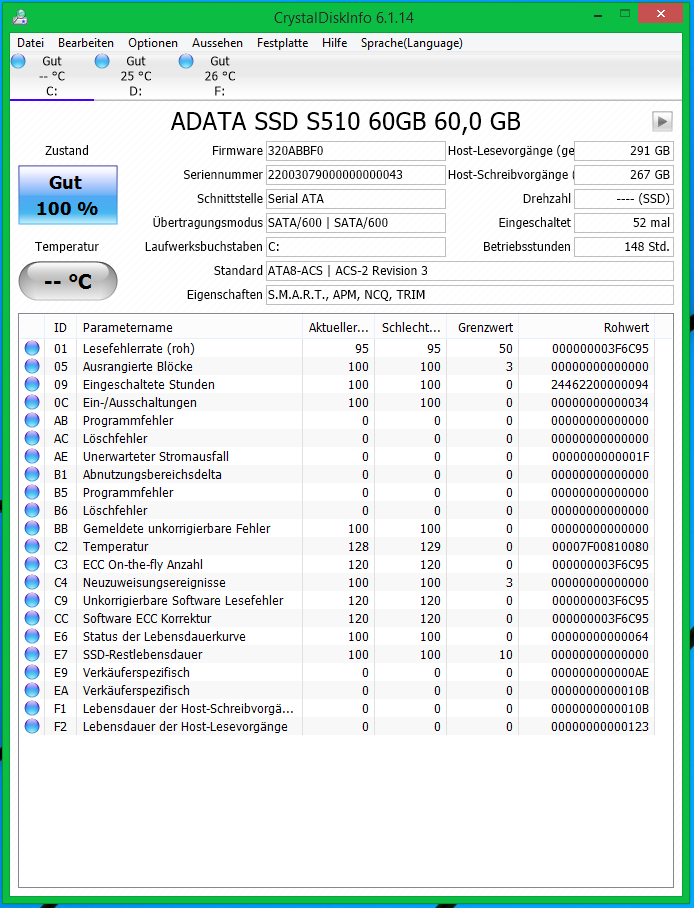Open the Sprache(Language) menu

pyautogui.click(x=411, y=43)
